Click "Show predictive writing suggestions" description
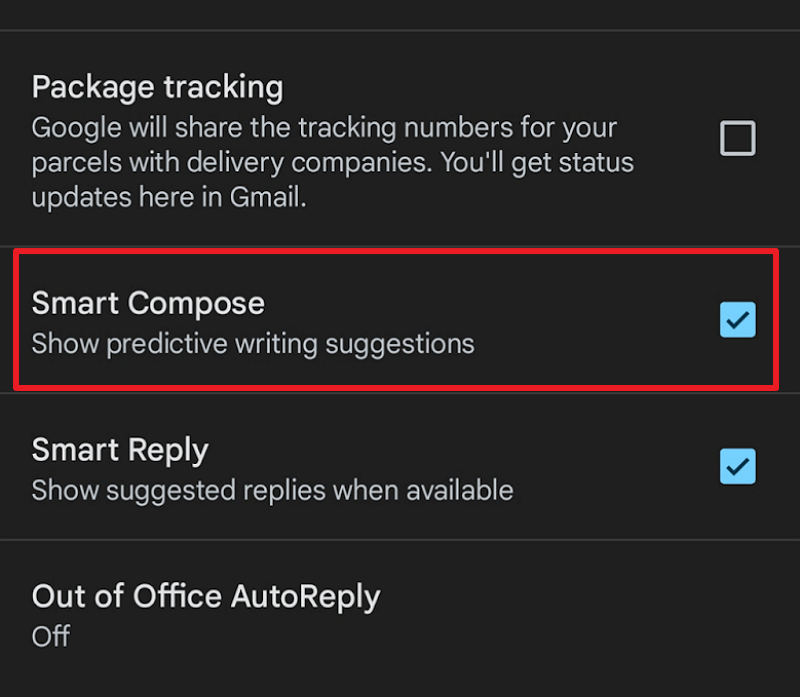Screen dimensions: 800x697 (253, 344)
